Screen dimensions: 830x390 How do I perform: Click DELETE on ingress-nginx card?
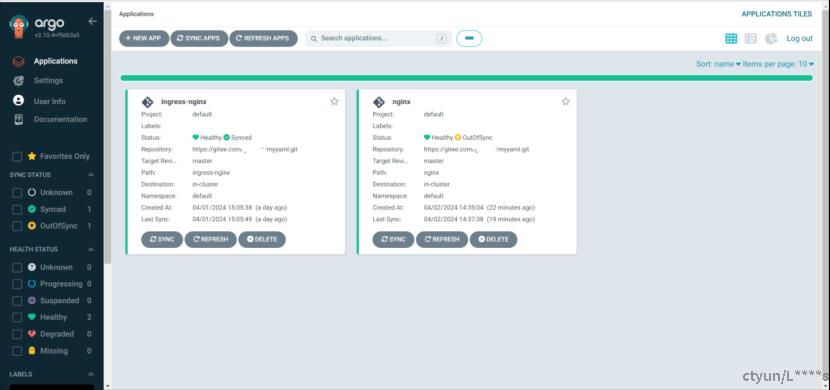click(262, 240)
